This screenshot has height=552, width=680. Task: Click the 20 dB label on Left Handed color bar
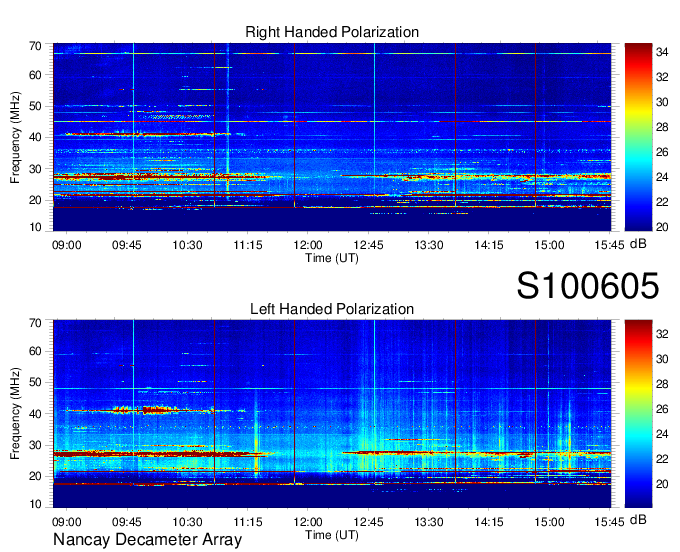pos(662,484)
